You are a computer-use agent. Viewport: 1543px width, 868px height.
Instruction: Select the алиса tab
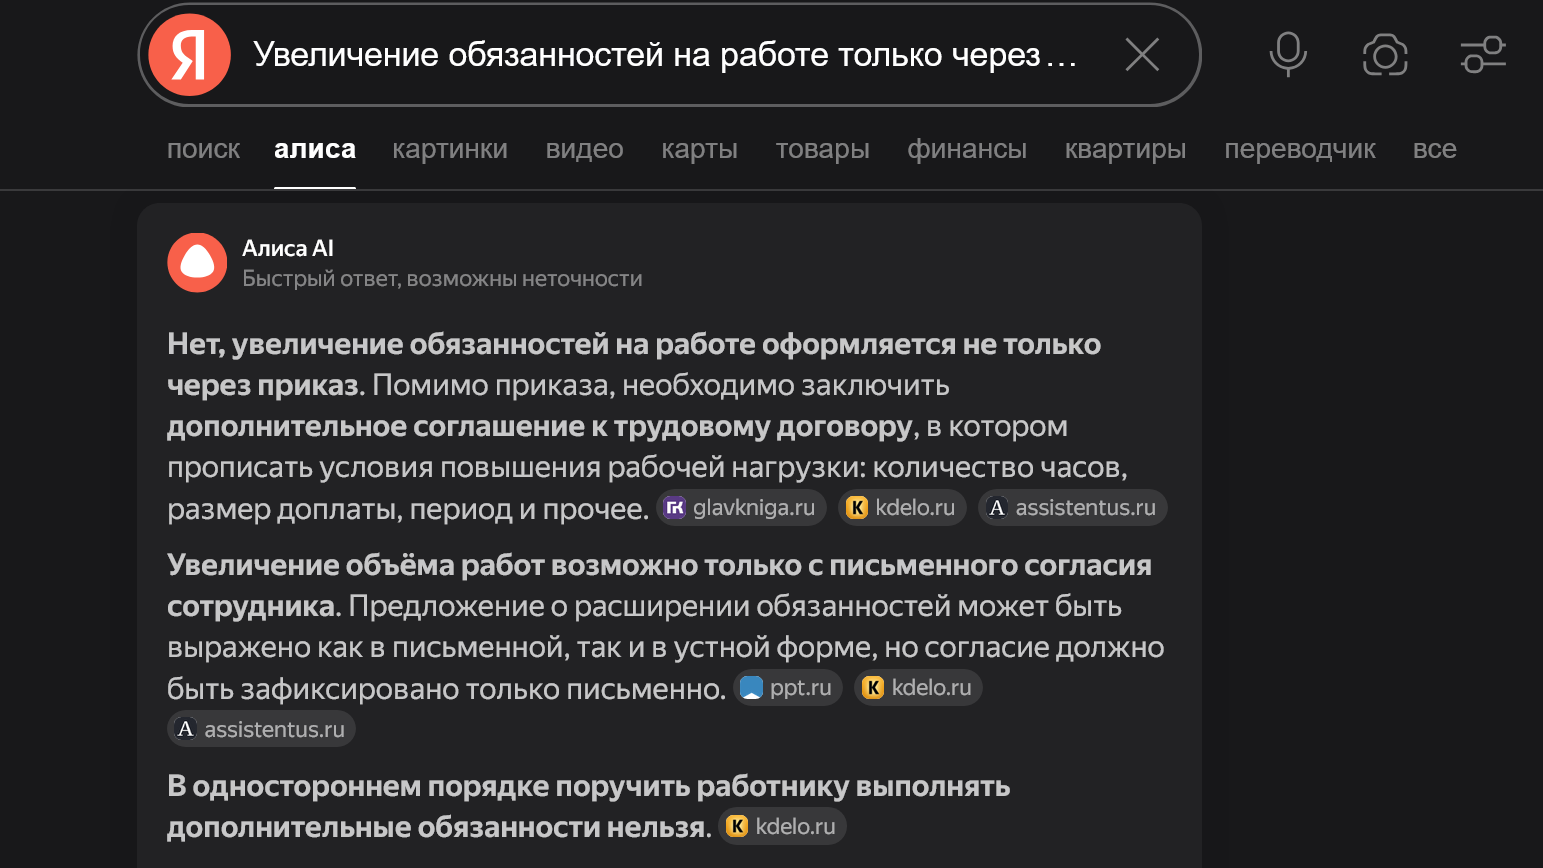click(315, 149)
